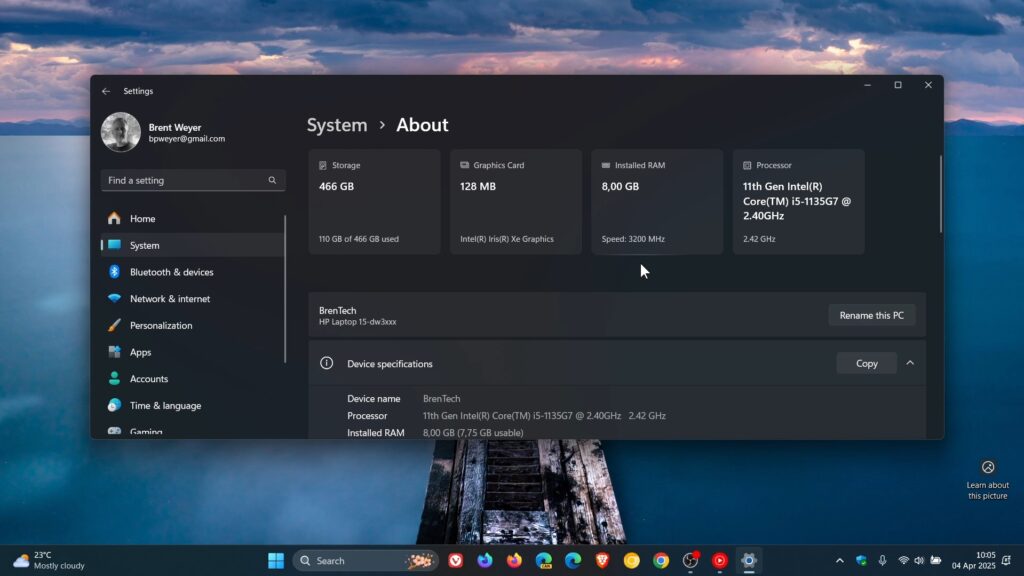This screenshot has width=1024, height=576.
Task: Click the Home house icon in sidebar
Action: (114, 218)
